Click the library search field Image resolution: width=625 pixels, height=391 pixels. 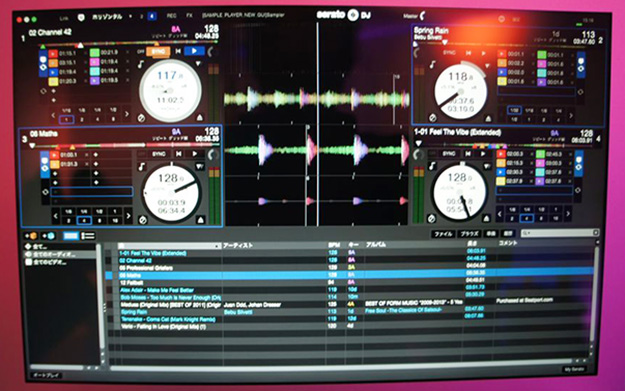(560, 233)
